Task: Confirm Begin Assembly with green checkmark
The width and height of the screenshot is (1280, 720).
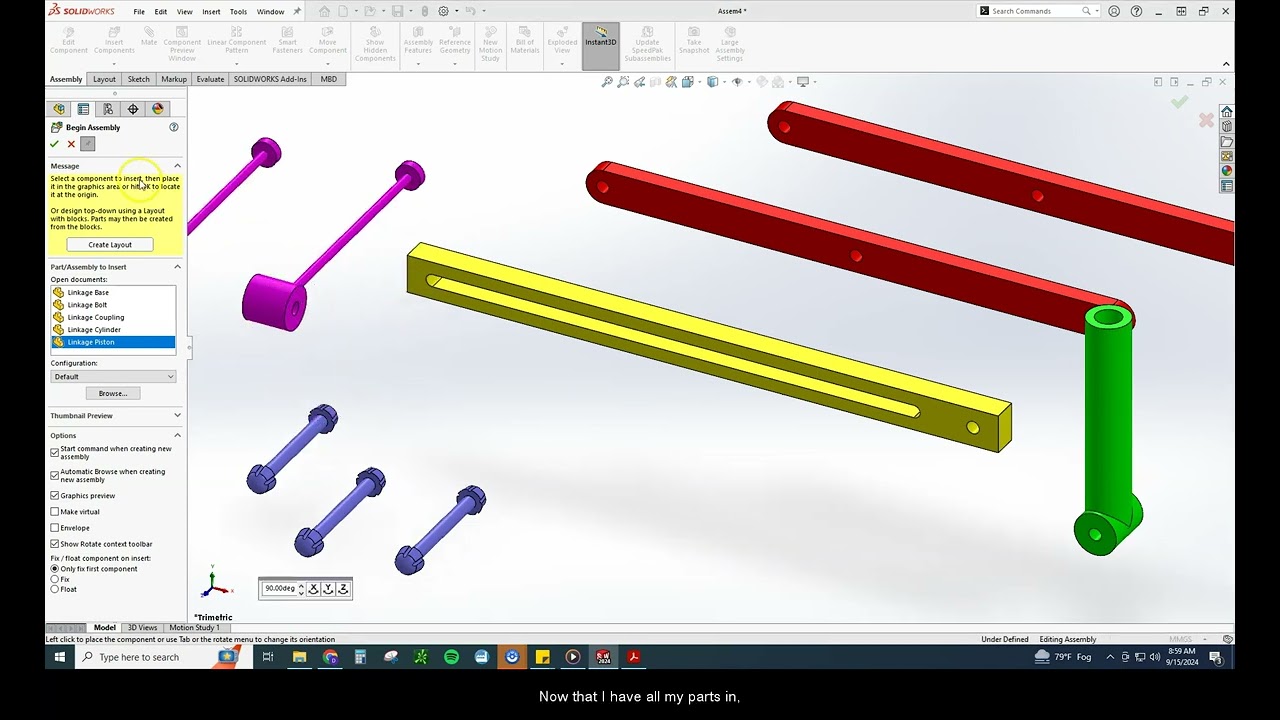Action: point(55,144)
